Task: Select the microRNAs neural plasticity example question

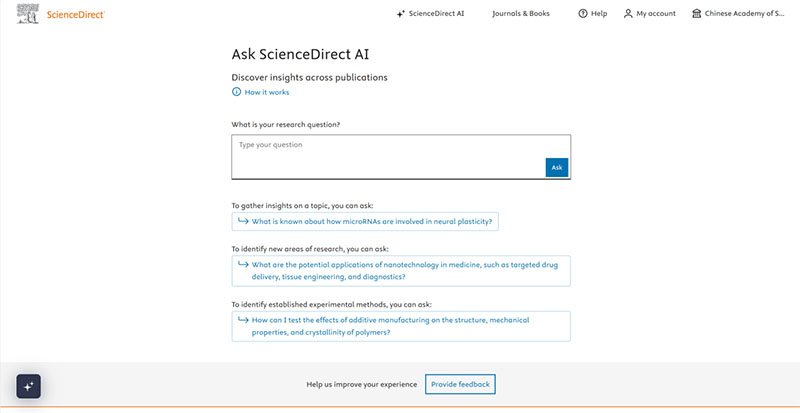Action: [x=372, y=221]
